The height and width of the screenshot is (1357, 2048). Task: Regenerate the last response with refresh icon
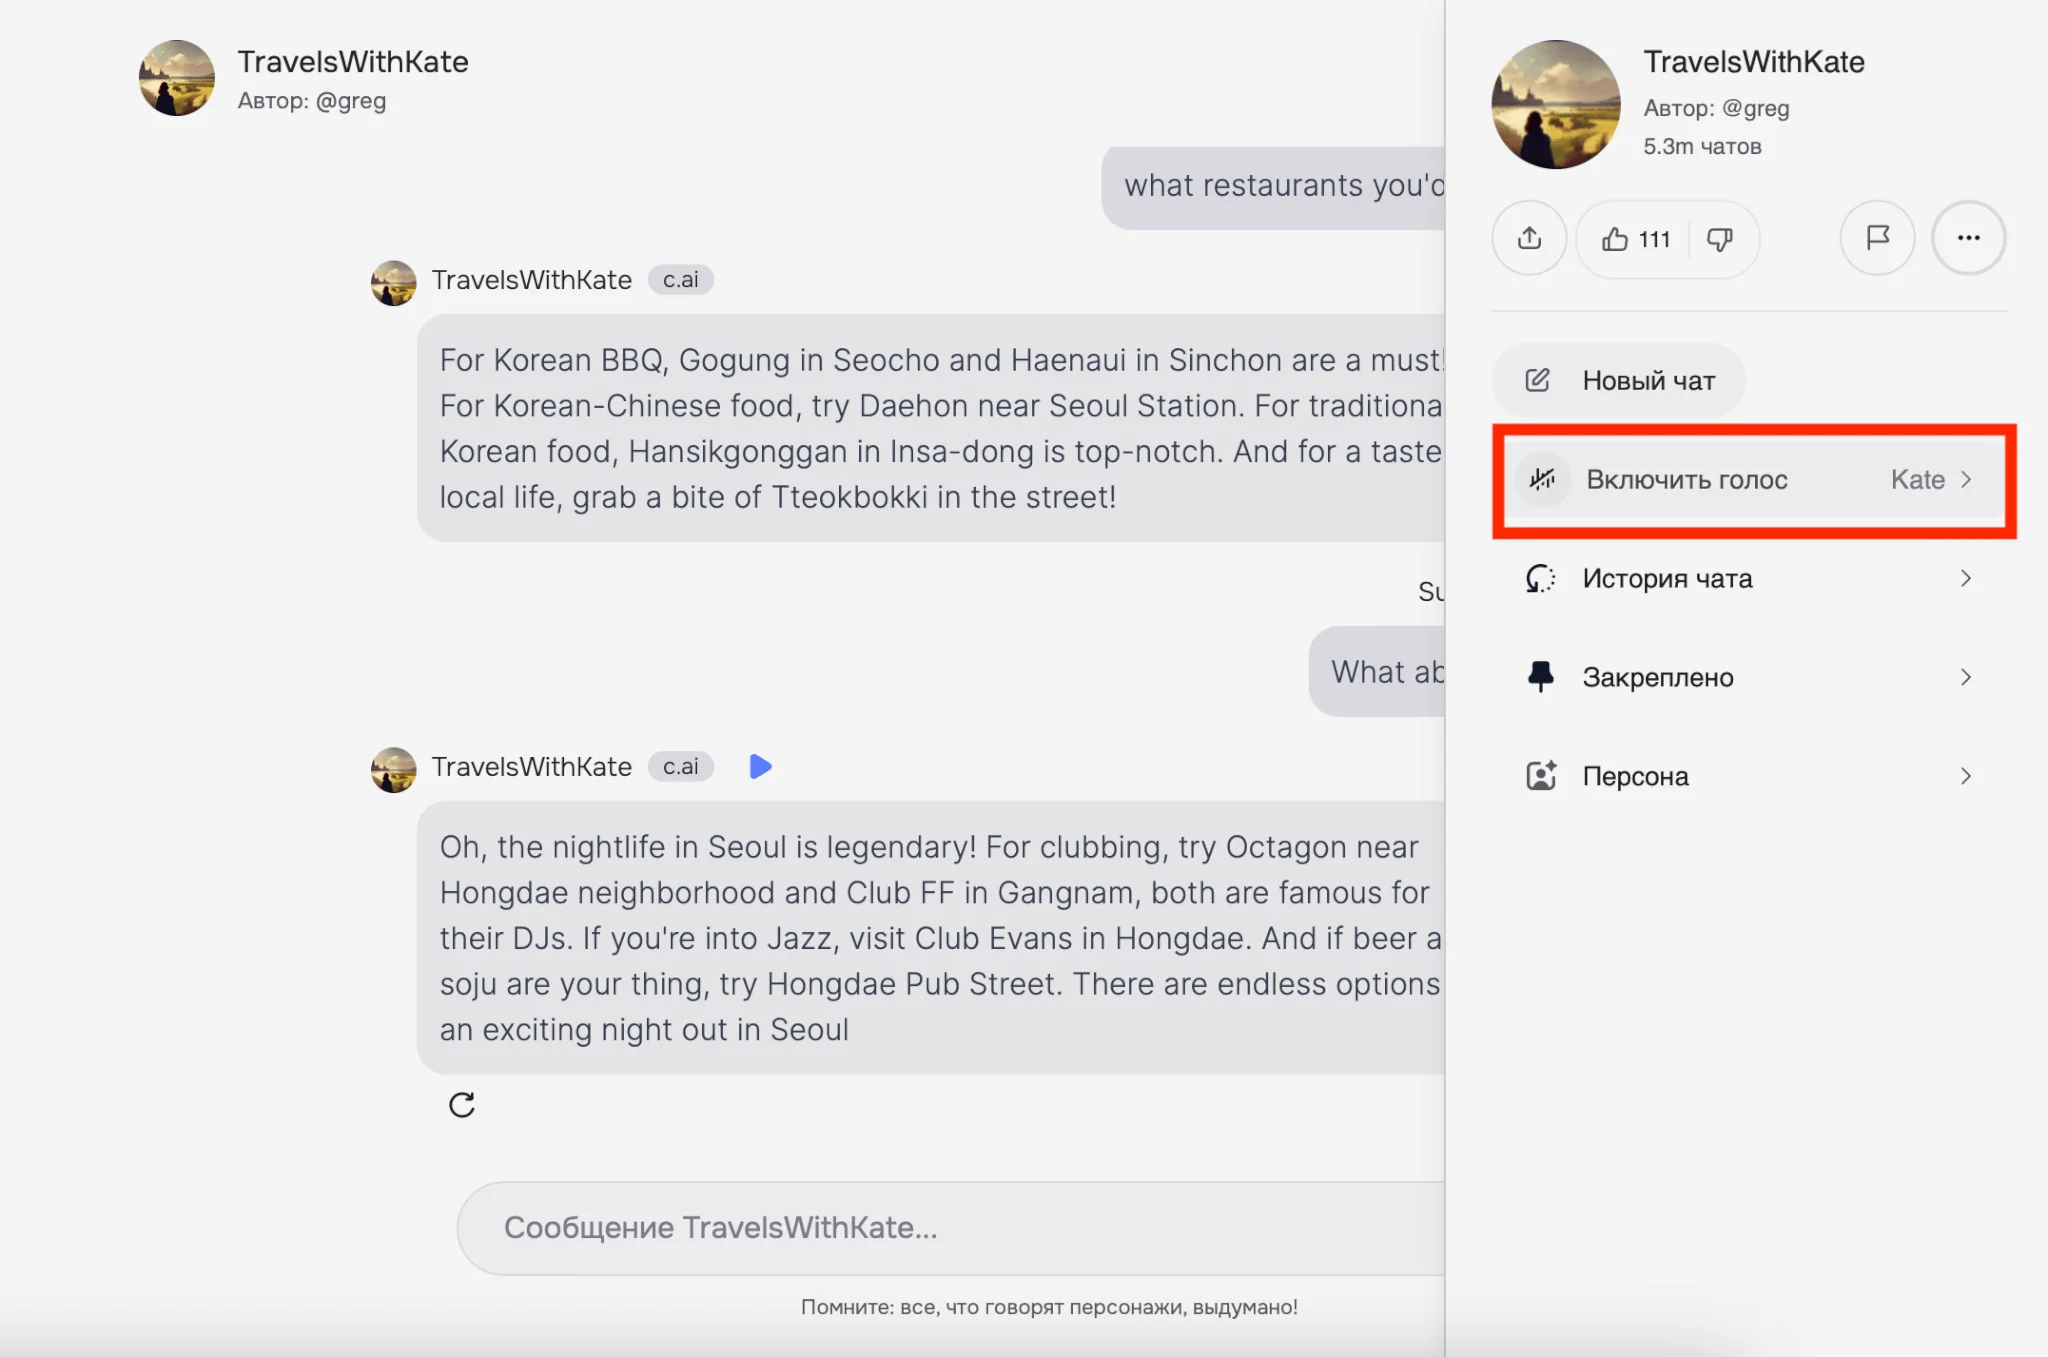[x=461, y=1105]
